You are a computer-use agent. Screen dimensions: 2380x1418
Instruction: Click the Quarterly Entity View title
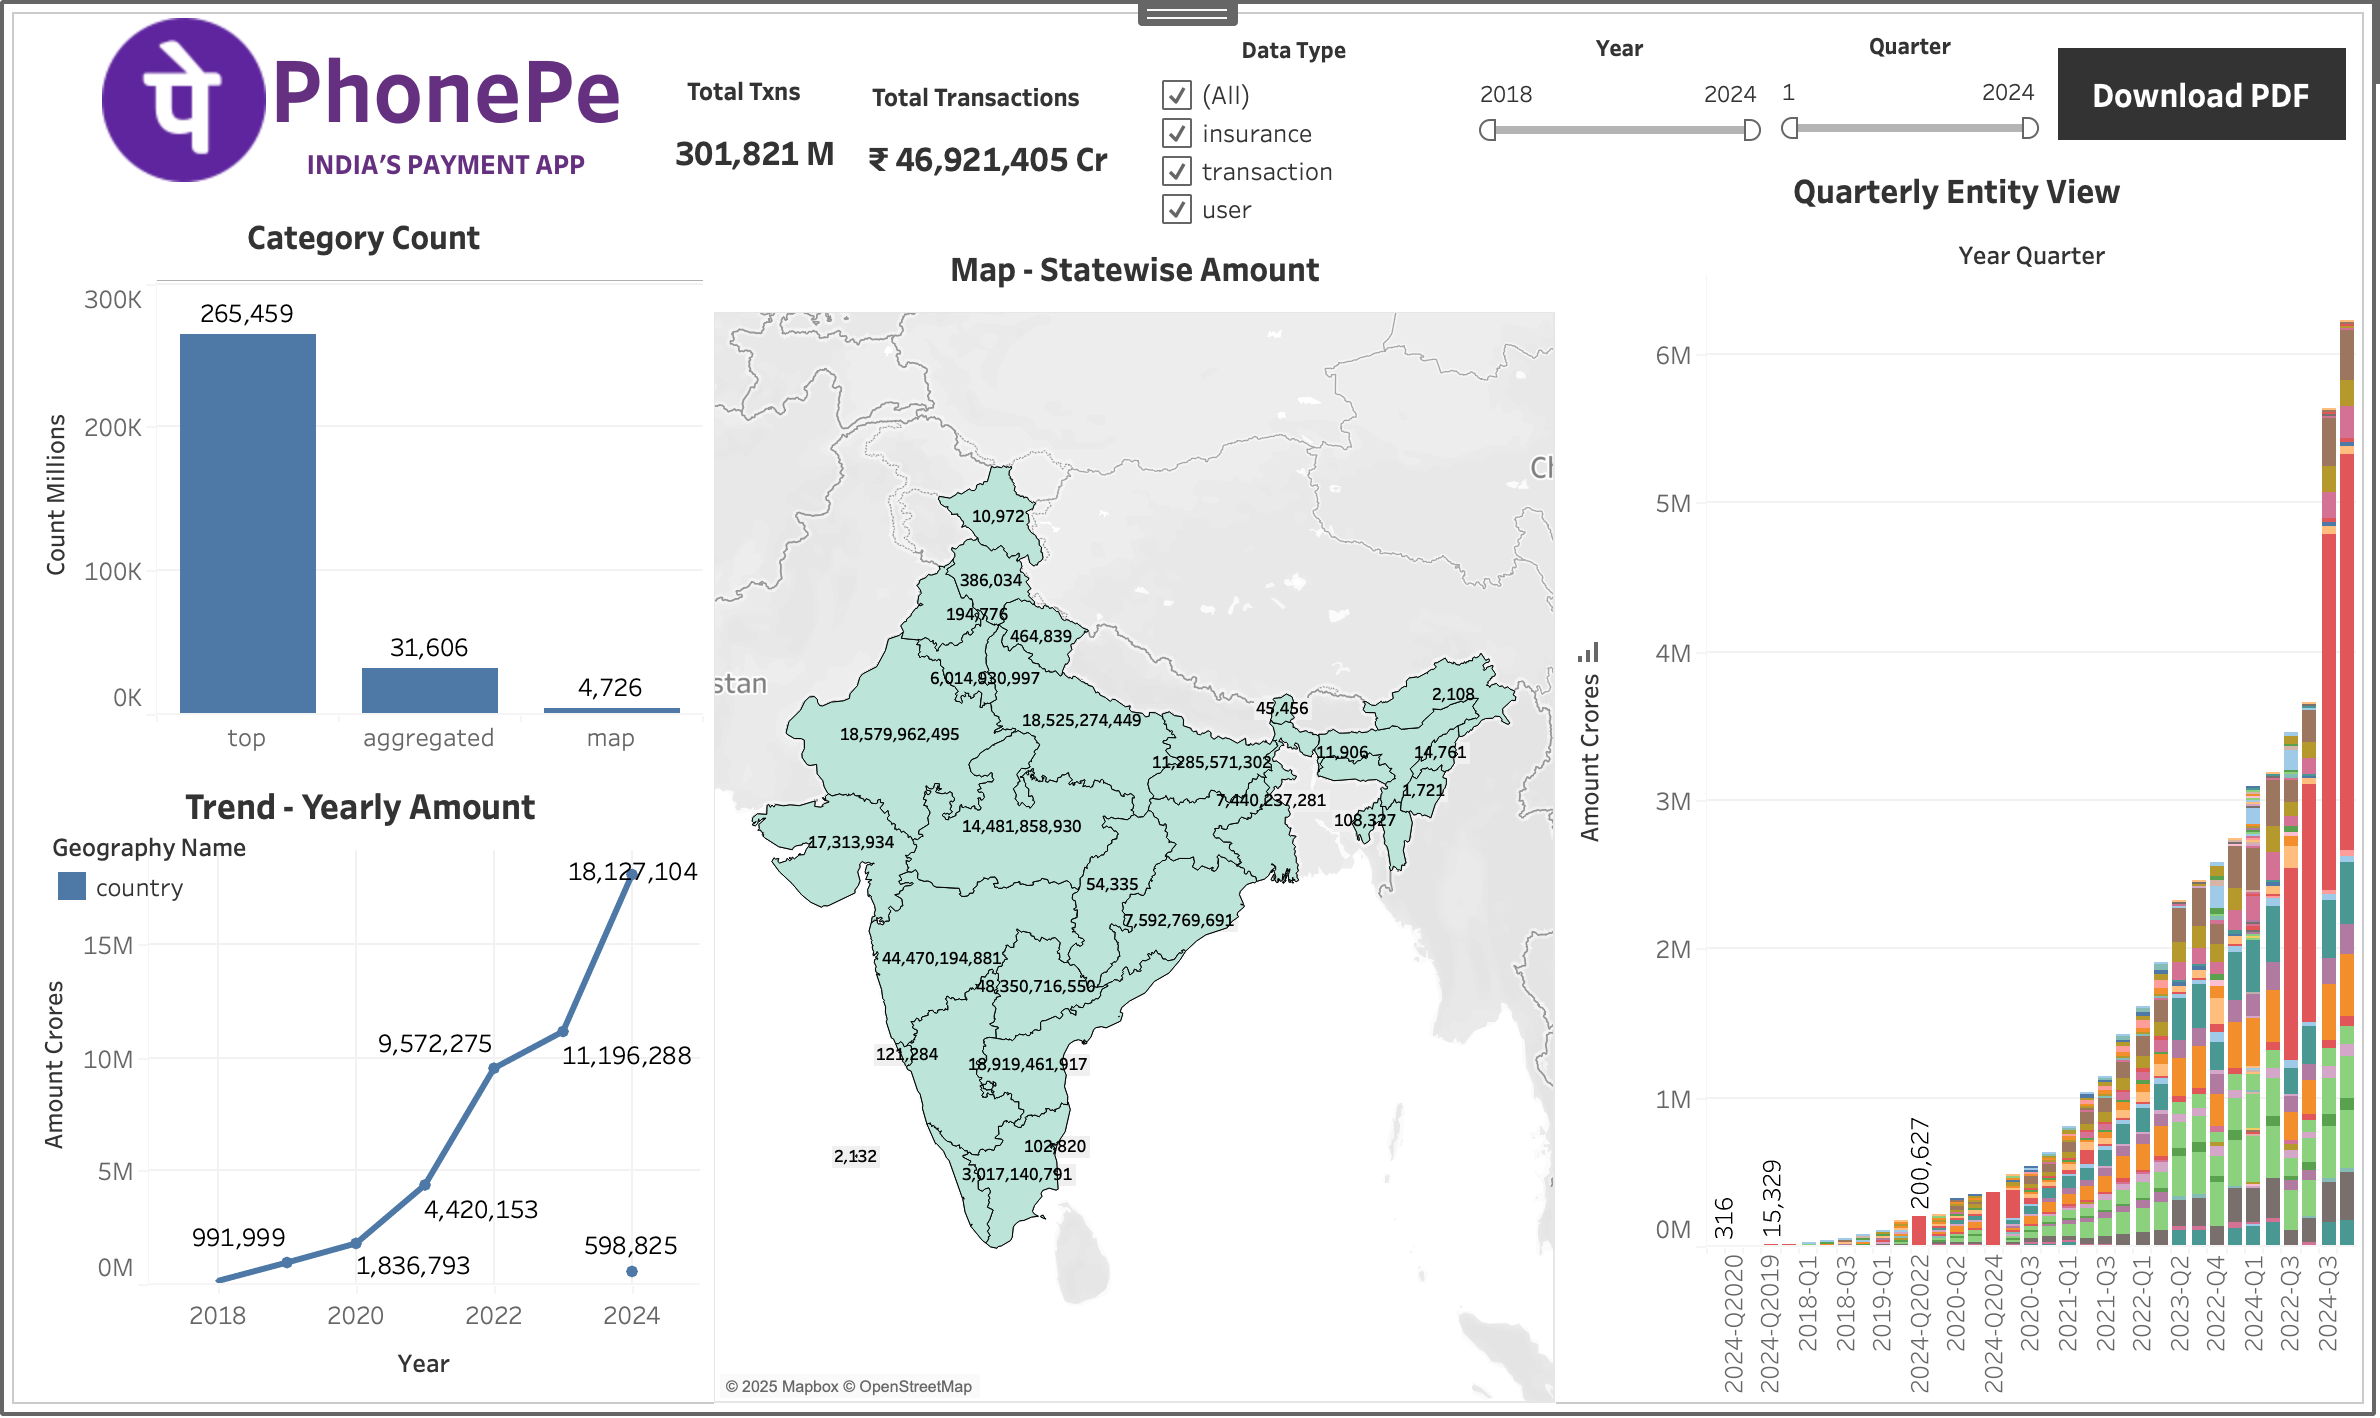(x=1956, y=191)
